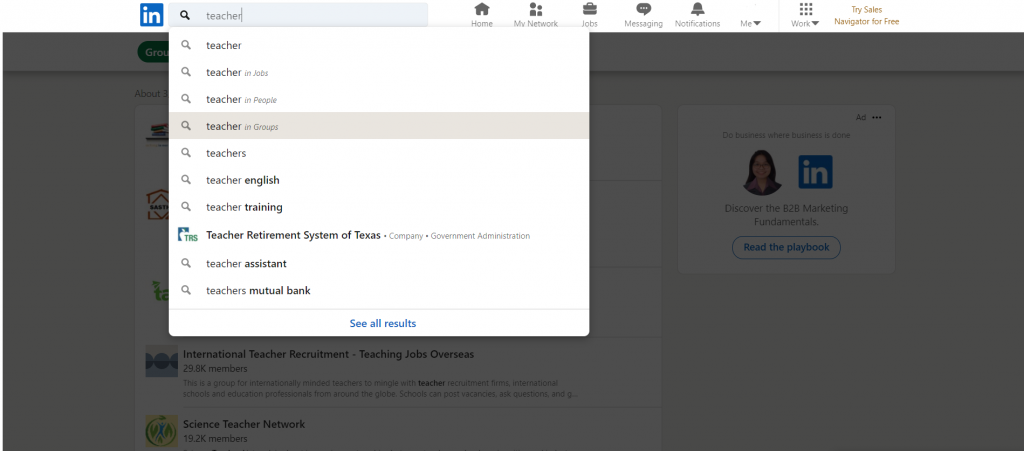Select 'teacher in People' suggestion
Screen dimensions: 1024x451
point(379,99)
